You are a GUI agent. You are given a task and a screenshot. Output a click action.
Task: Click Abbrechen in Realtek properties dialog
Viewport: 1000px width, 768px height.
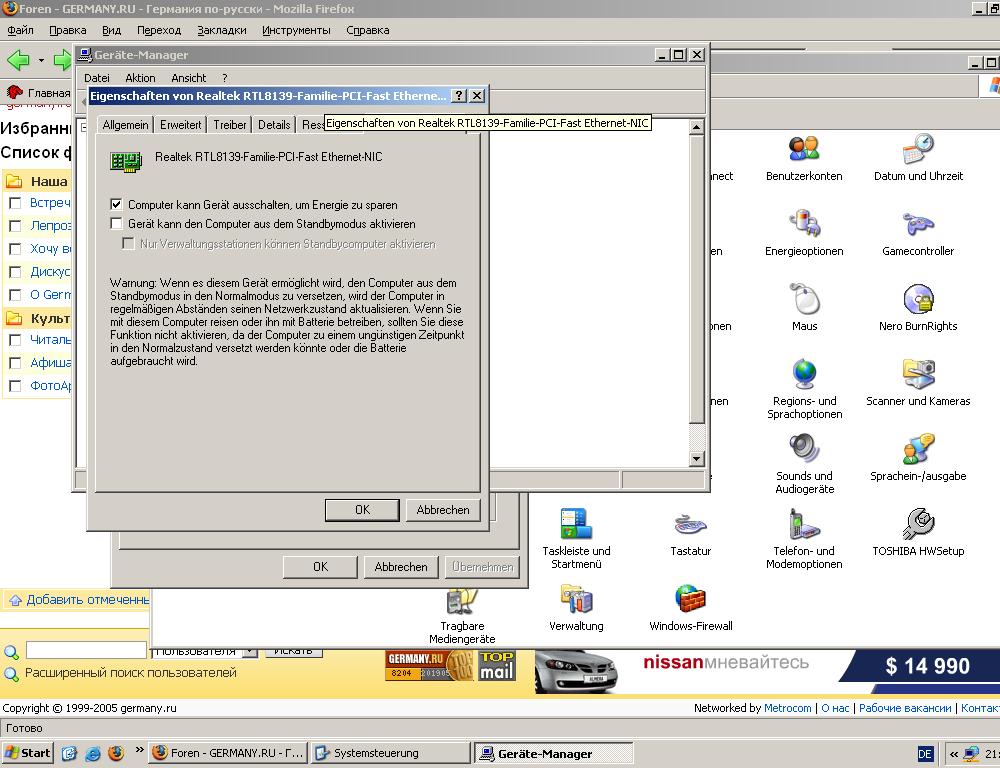(x=443, y=510)
